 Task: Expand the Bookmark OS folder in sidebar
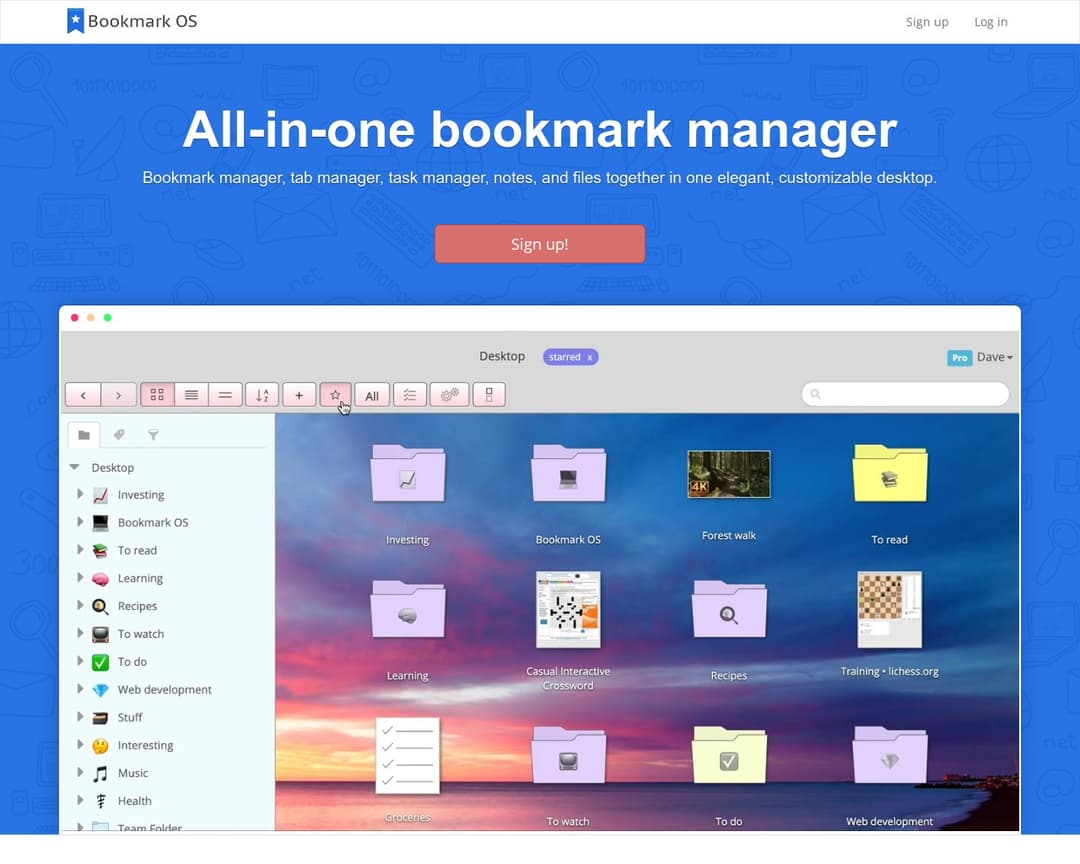point(80,522)
